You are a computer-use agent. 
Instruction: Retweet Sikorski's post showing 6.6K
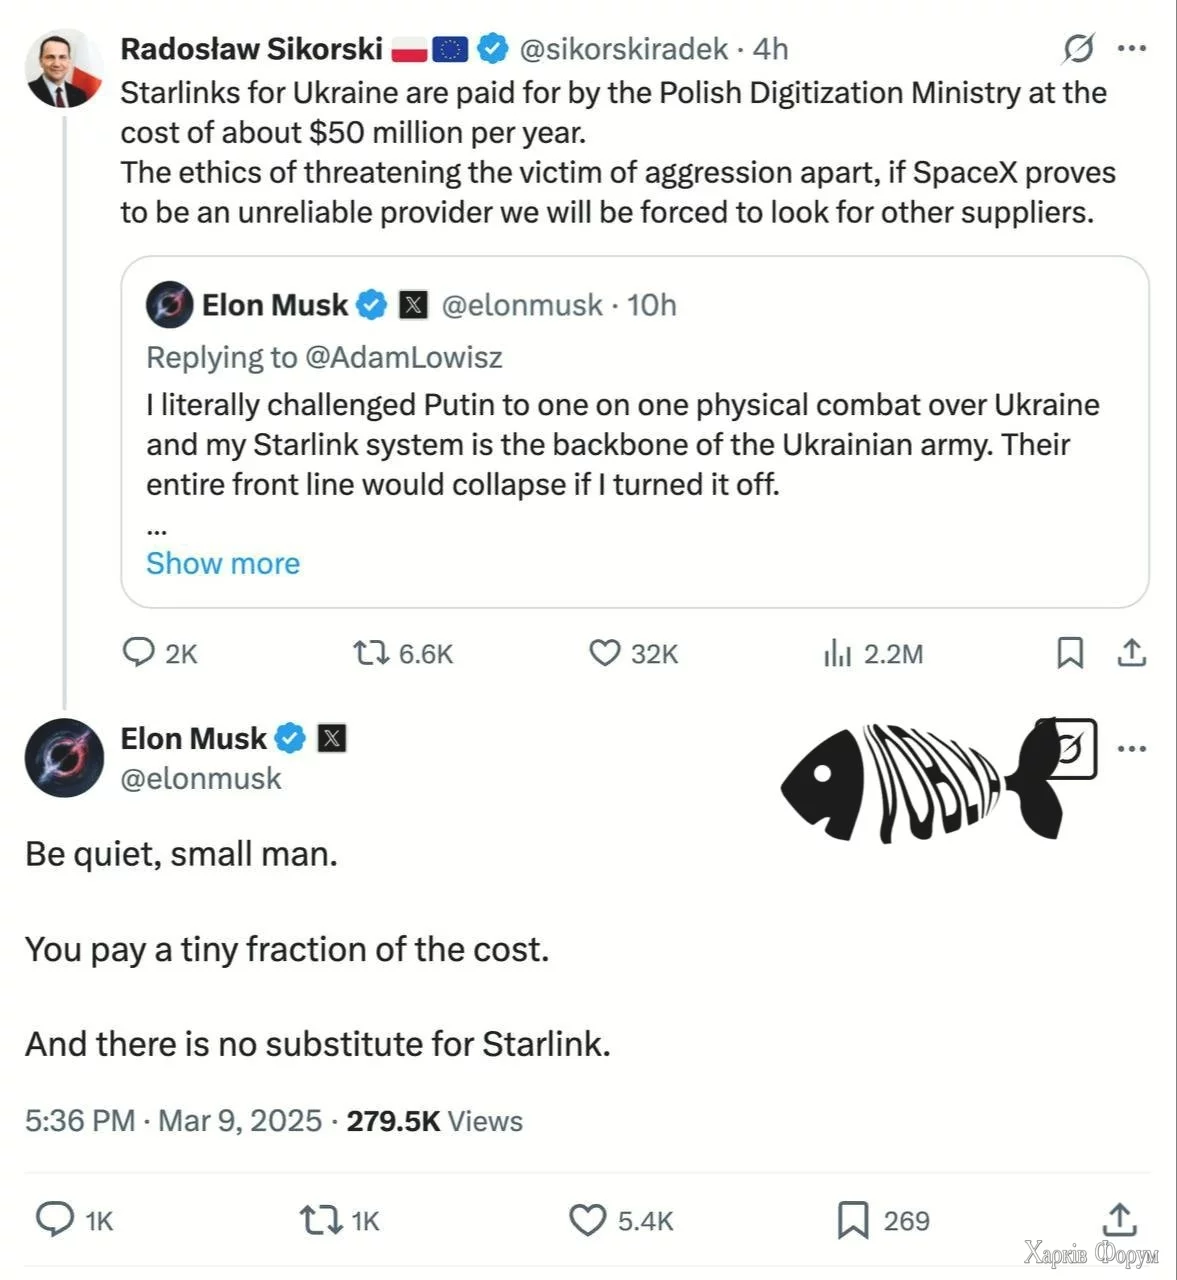(371, 653)
